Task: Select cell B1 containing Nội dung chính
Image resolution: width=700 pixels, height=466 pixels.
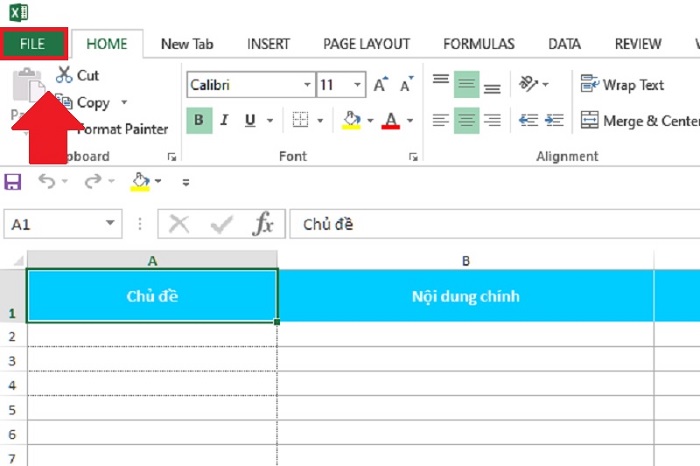Action: click(465, 297)
